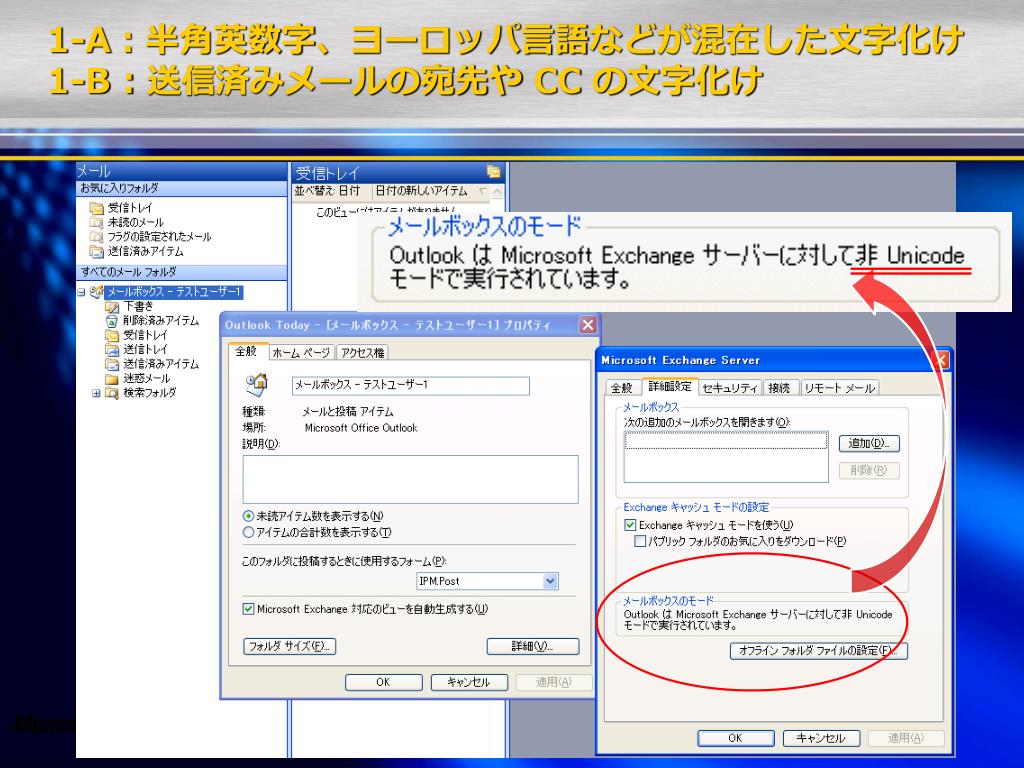Click into the 説明(D) description text box
The height and width of the screenshot is (768, 1024).
coord(411,479)
